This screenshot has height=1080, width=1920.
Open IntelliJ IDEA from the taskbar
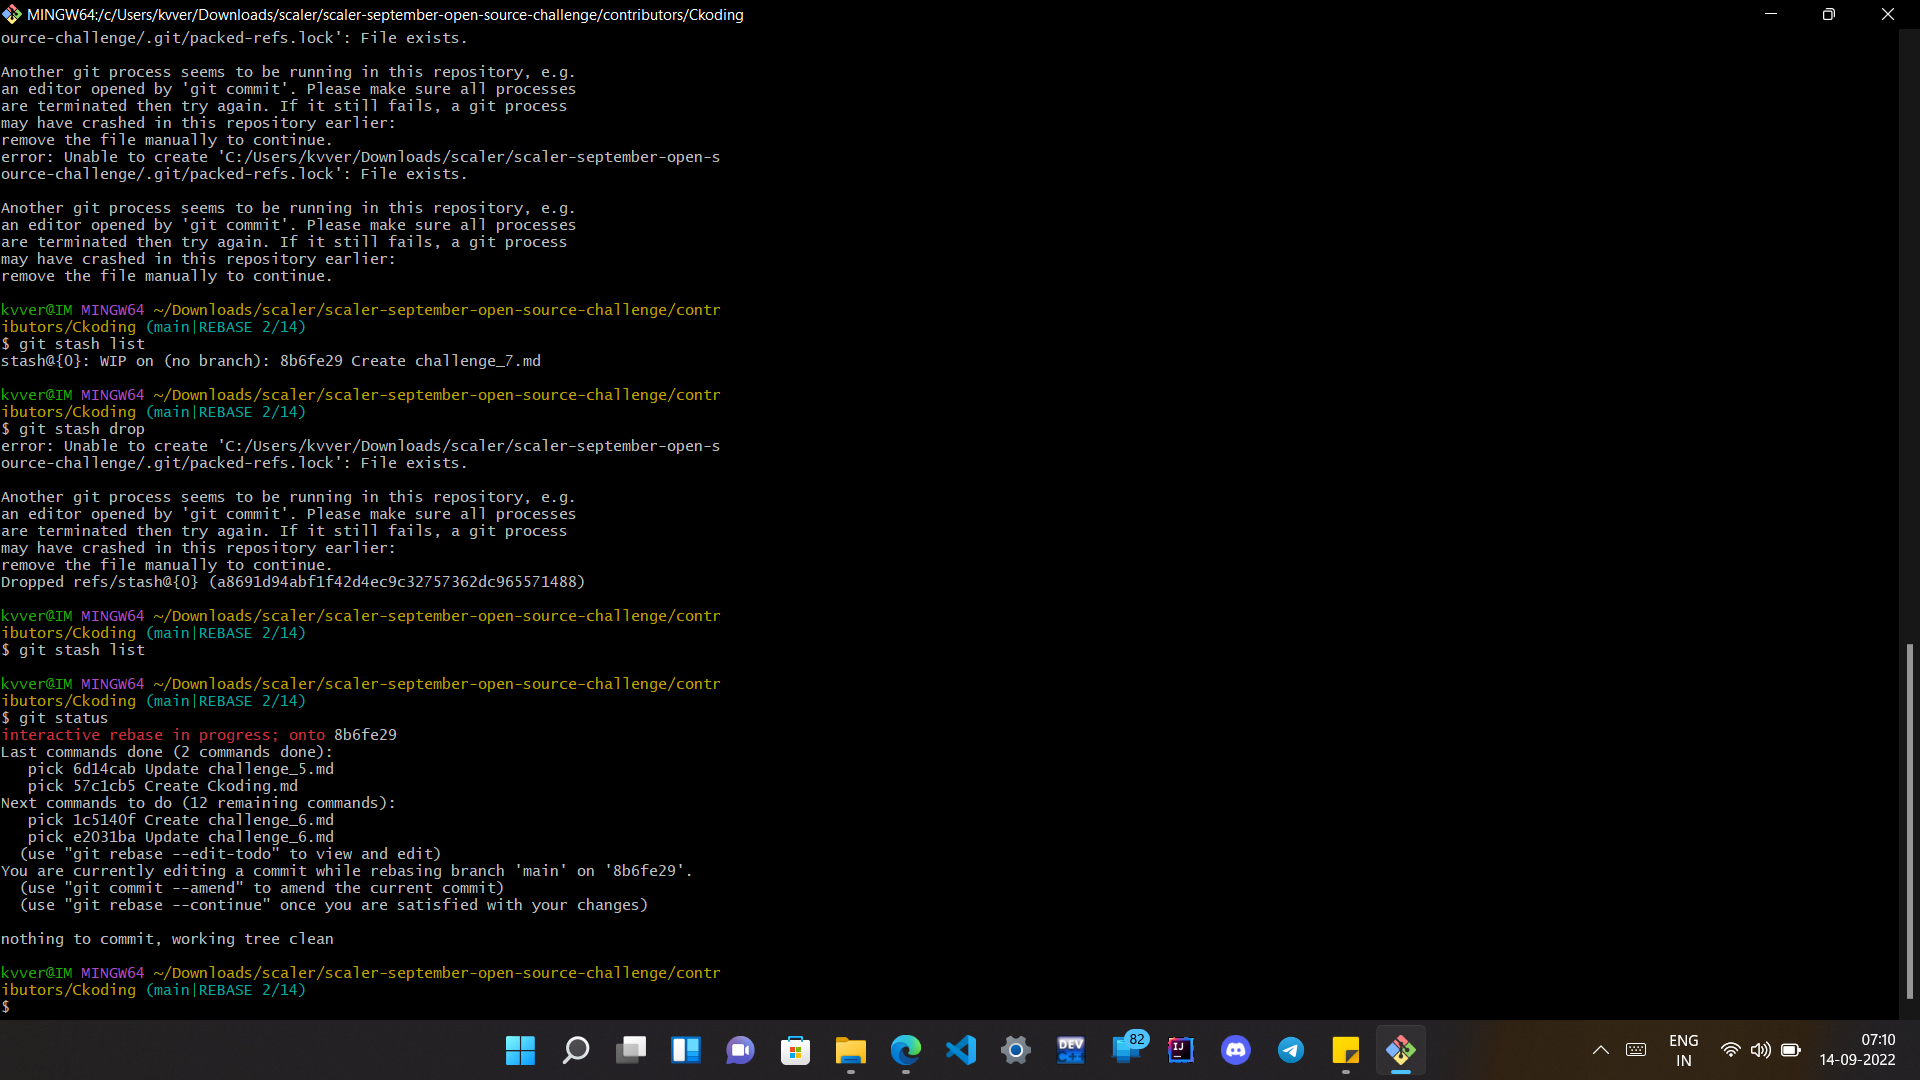[x=1181, y=1050]
